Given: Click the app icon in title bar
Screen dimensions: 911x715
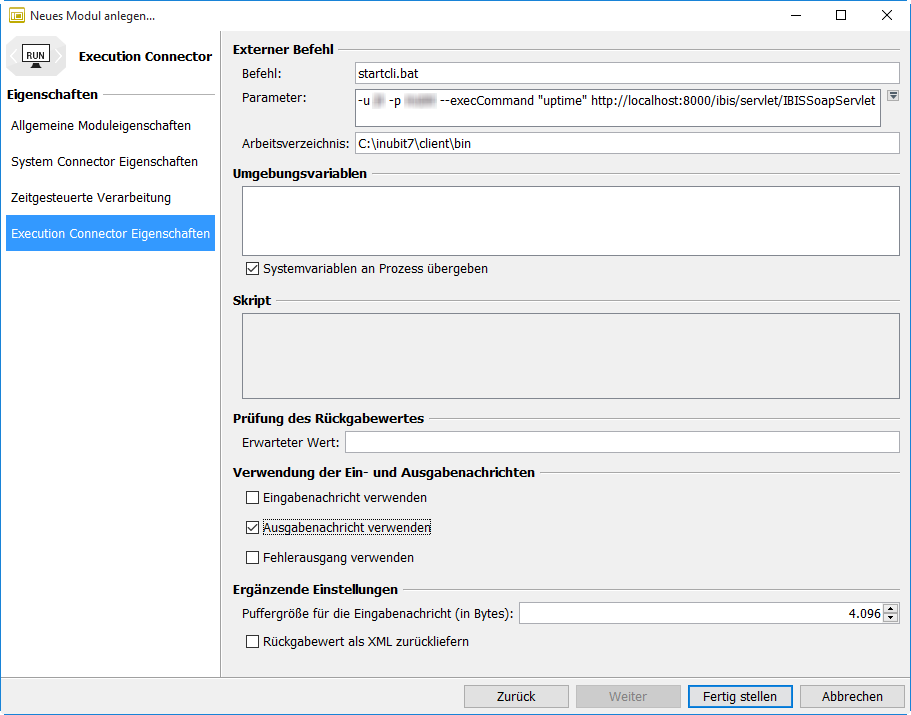Looking at the screenshot, I should pos(17,16).
